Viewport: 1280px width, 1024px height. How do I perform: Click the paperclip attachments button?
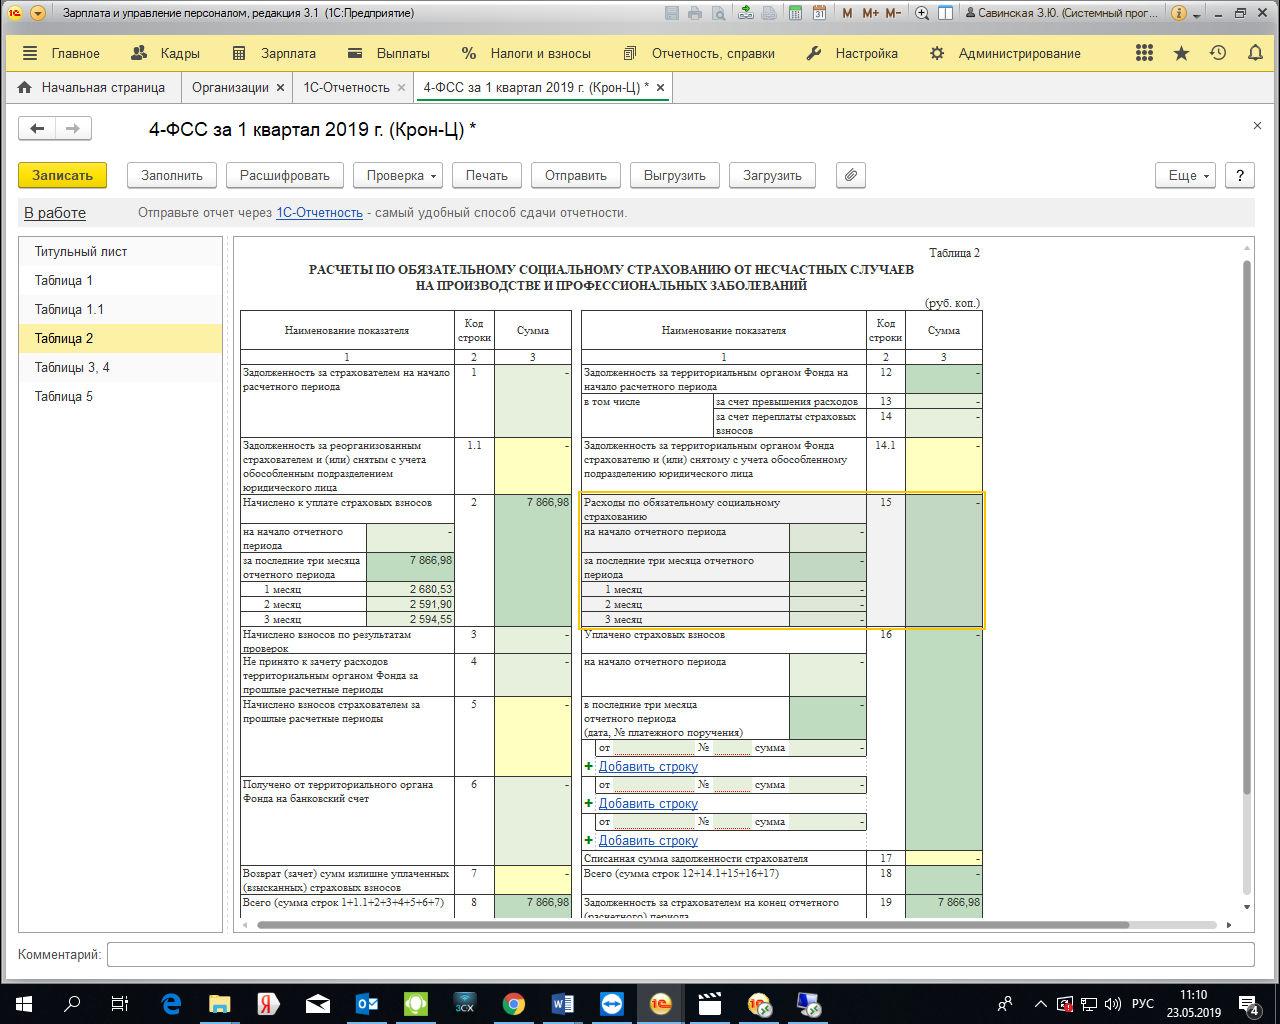[x=850, y=175]
